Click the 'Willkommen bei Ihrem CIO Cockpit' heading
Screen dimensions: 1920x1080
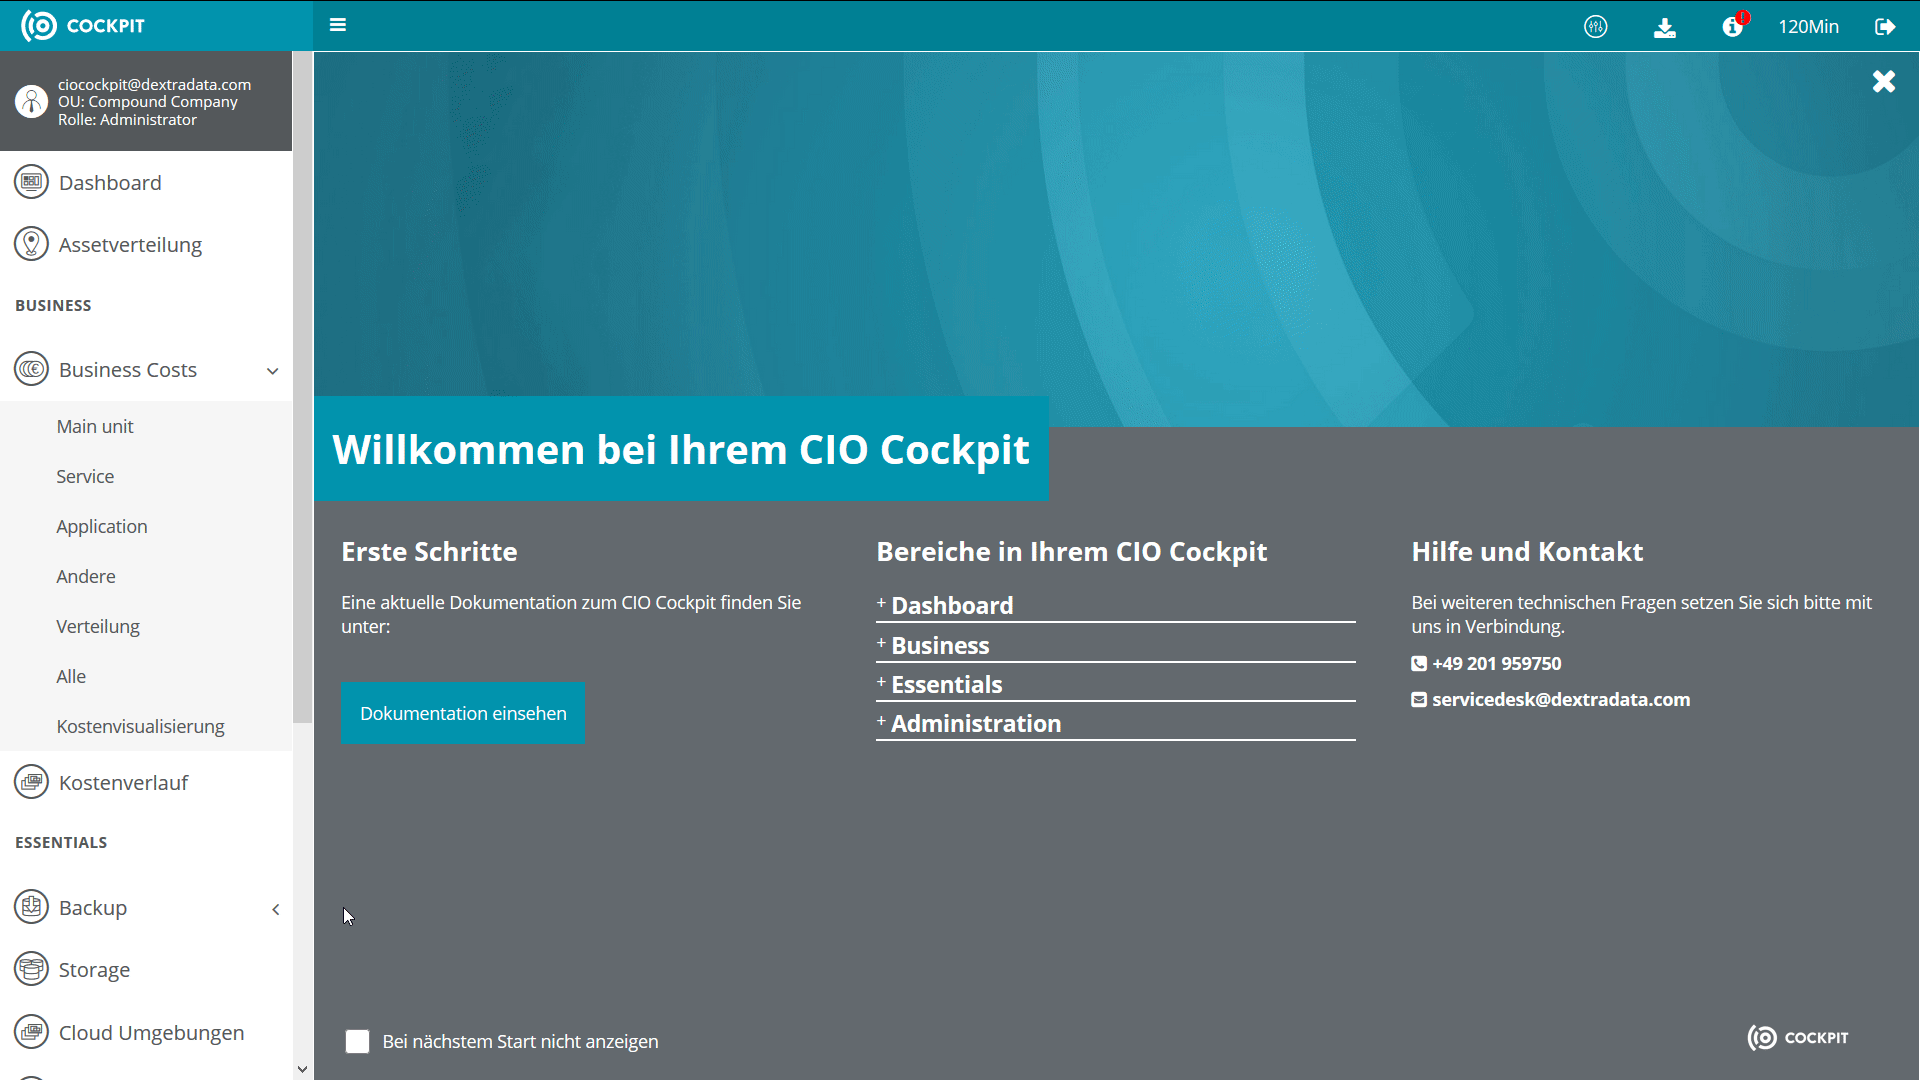click(681, 450)
